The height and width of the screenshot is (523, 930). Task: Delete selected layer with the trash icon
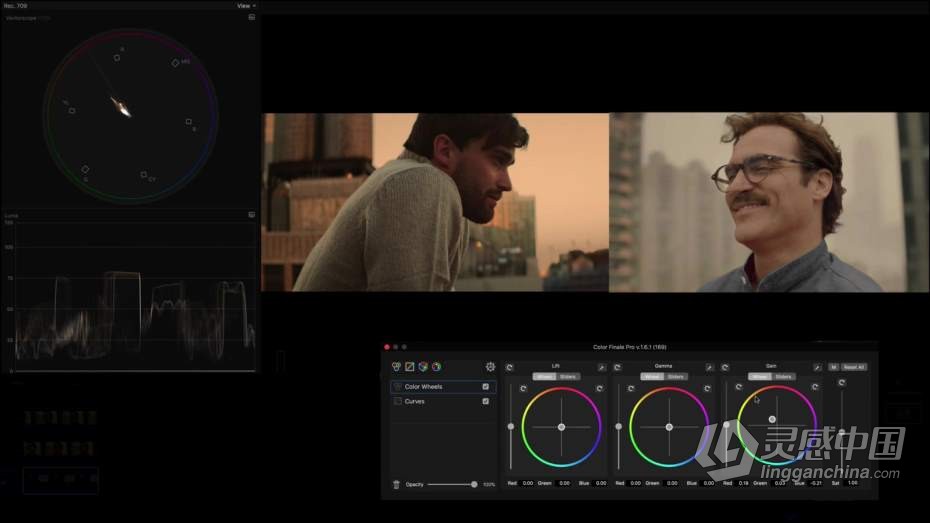point(396,484)
